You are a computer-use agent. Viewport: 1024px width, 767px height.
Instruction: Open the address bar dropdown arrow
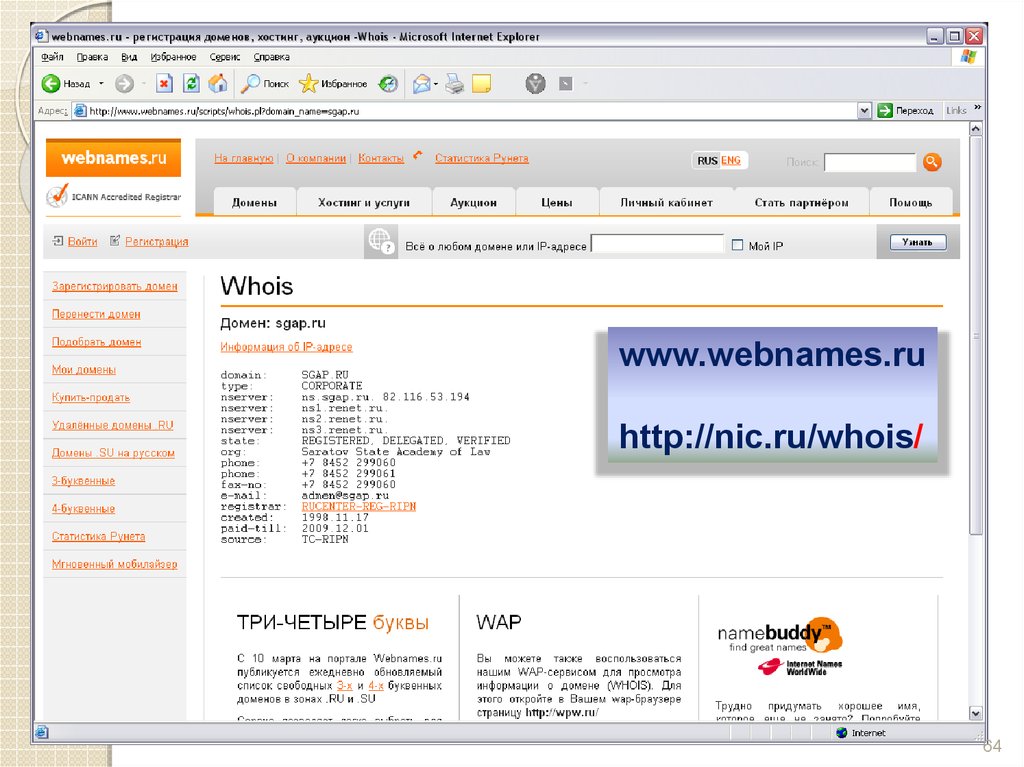[x=865, y=111]
